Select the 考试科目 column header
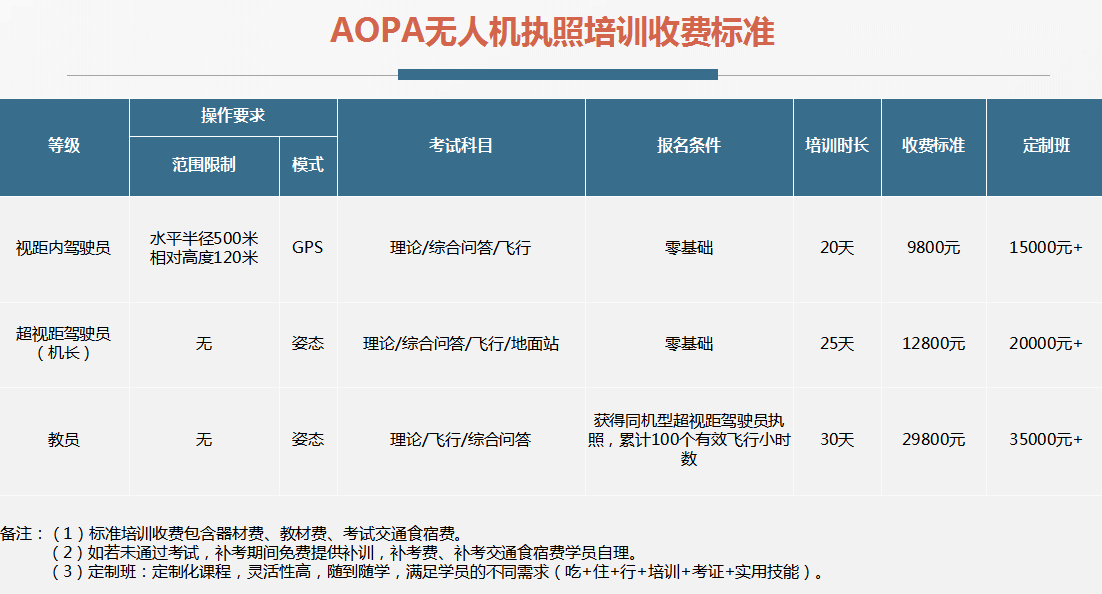The width and height of the screenshot is (1102, 594). coord(461,146)
